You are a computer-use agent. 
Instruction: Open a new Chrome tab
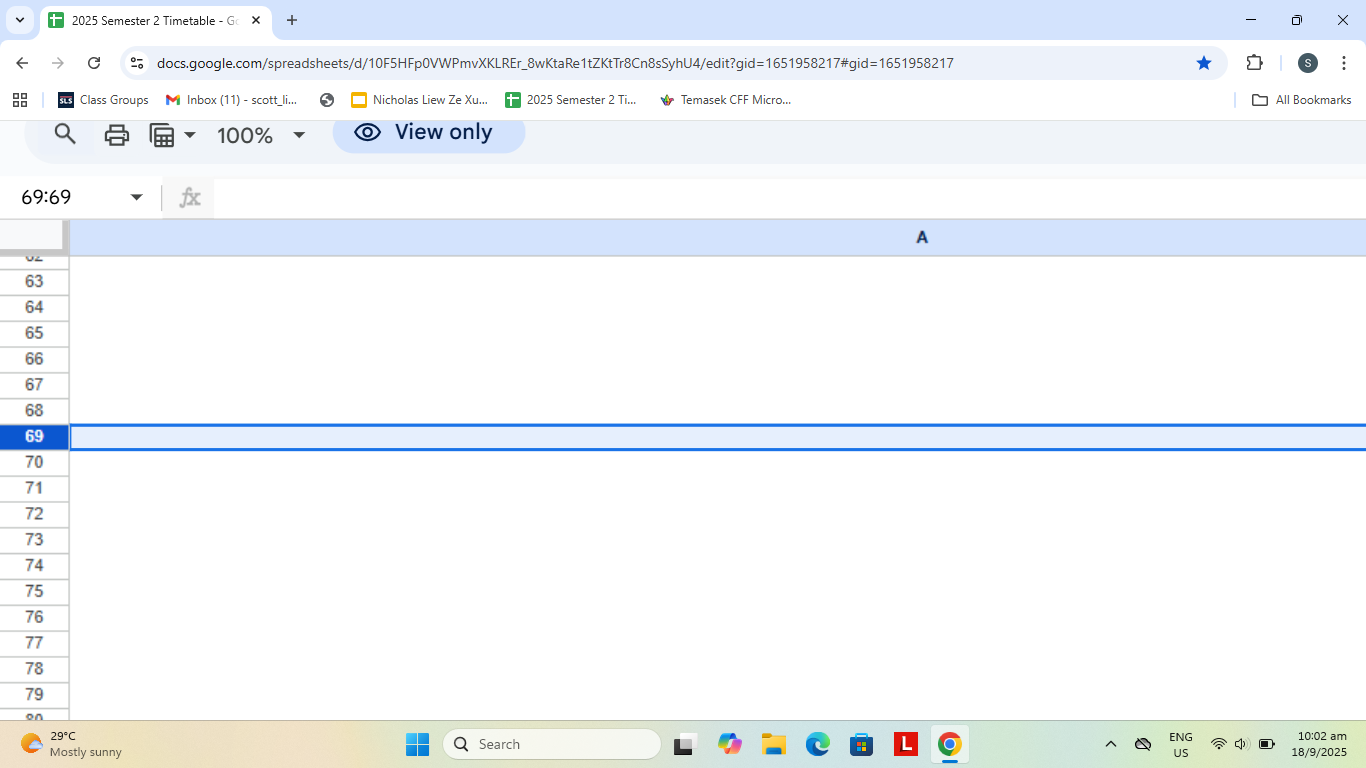click(292, 20)
